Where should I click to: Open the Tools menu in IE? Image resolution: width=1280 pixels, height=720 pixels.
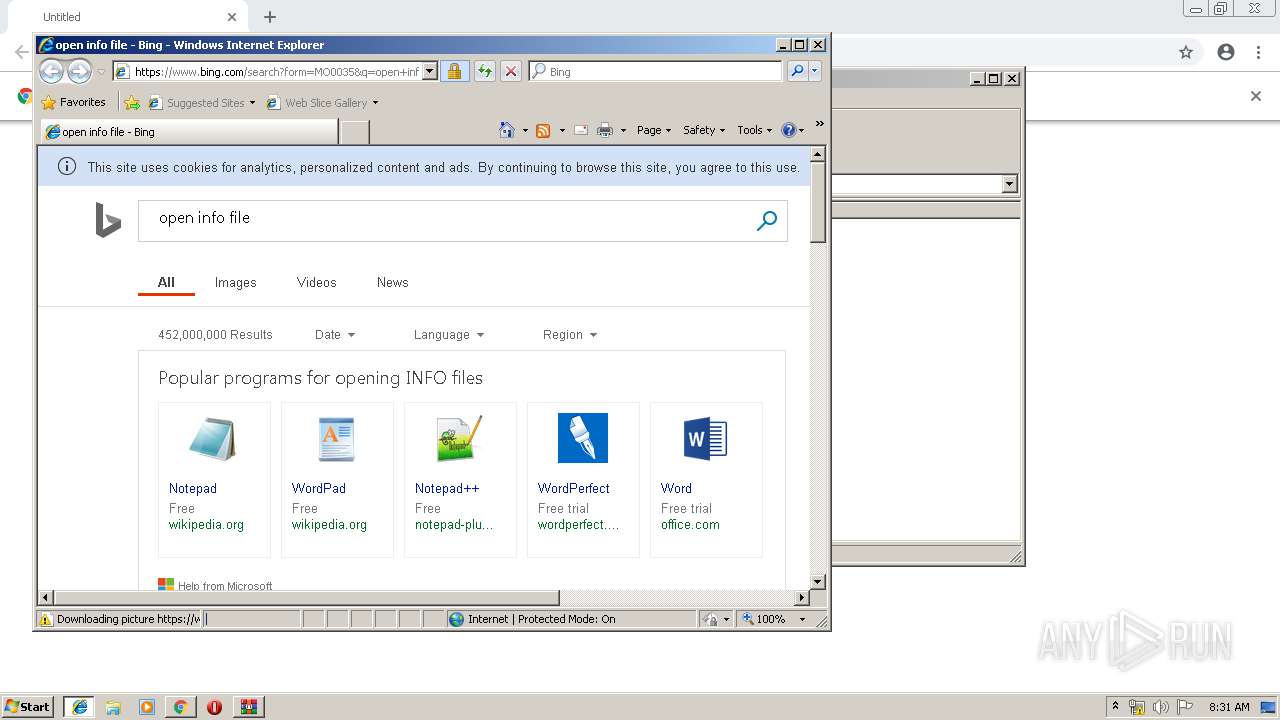pyautogui.click(x=754, y=130)
